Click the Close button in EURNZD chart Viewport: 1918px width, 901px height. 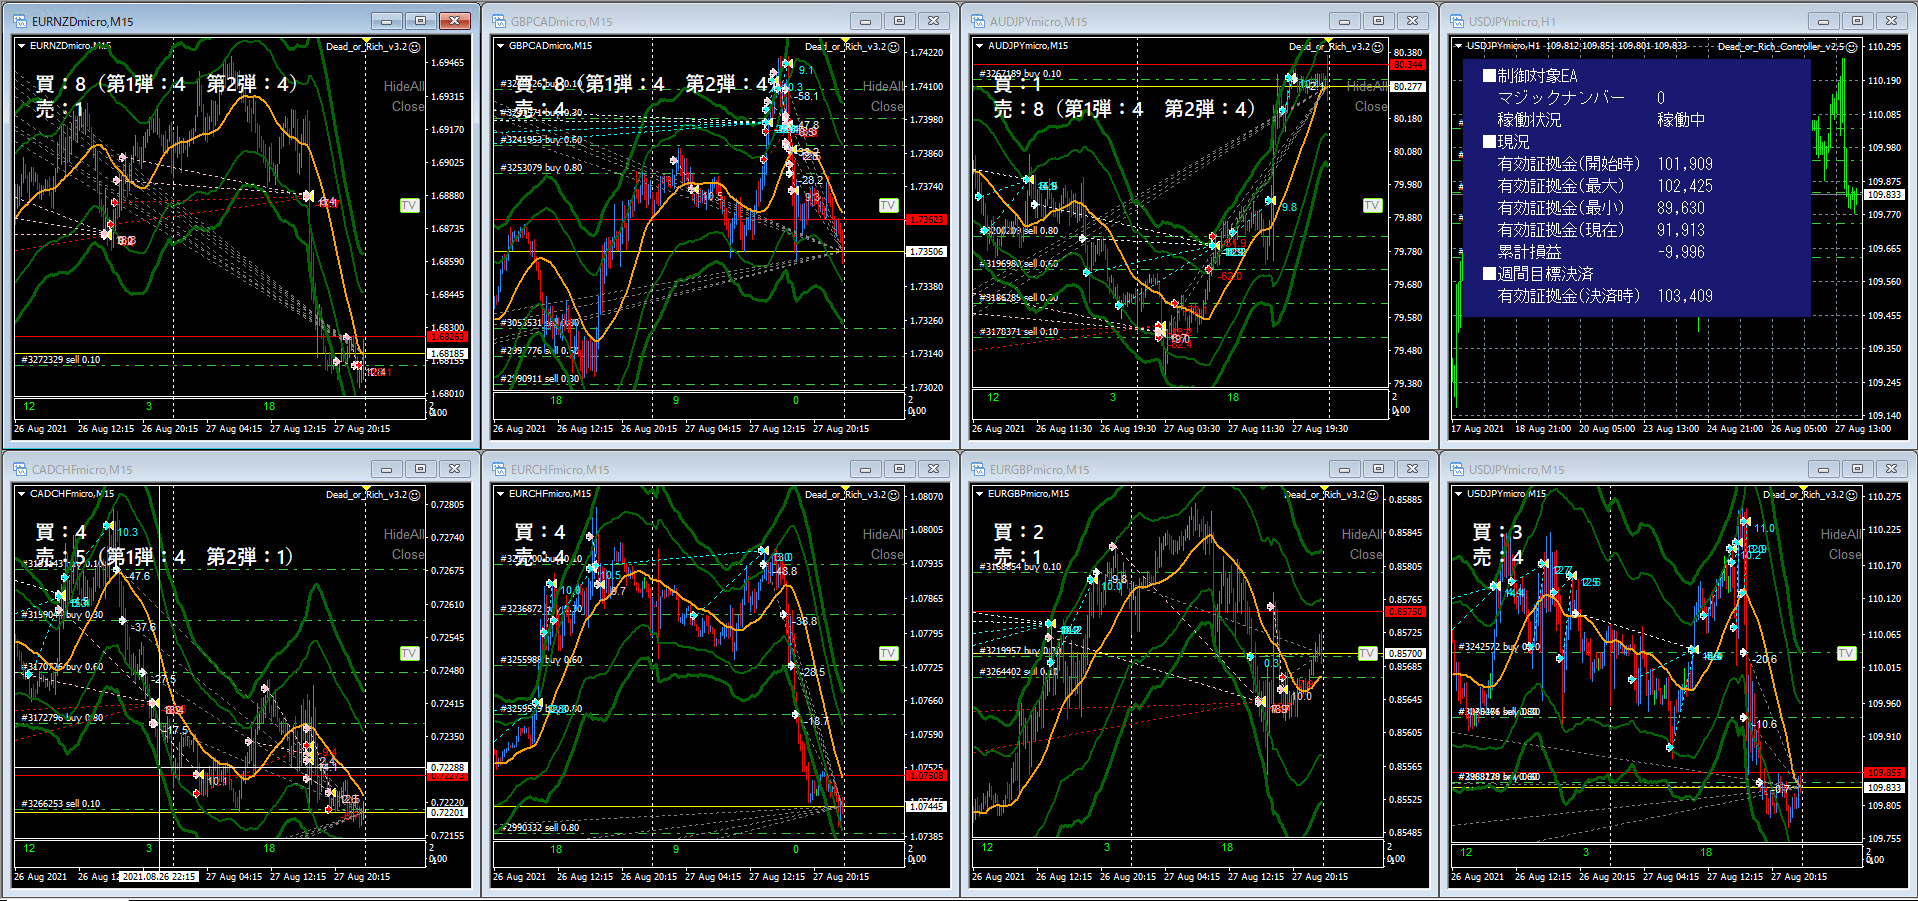coord(408,107)
